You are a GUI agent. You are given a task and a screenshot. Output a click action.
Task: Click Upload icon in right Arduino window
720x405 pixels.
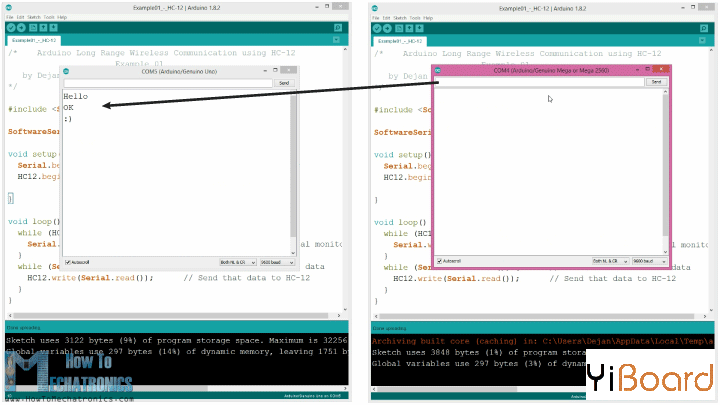[x=388, y=28]
